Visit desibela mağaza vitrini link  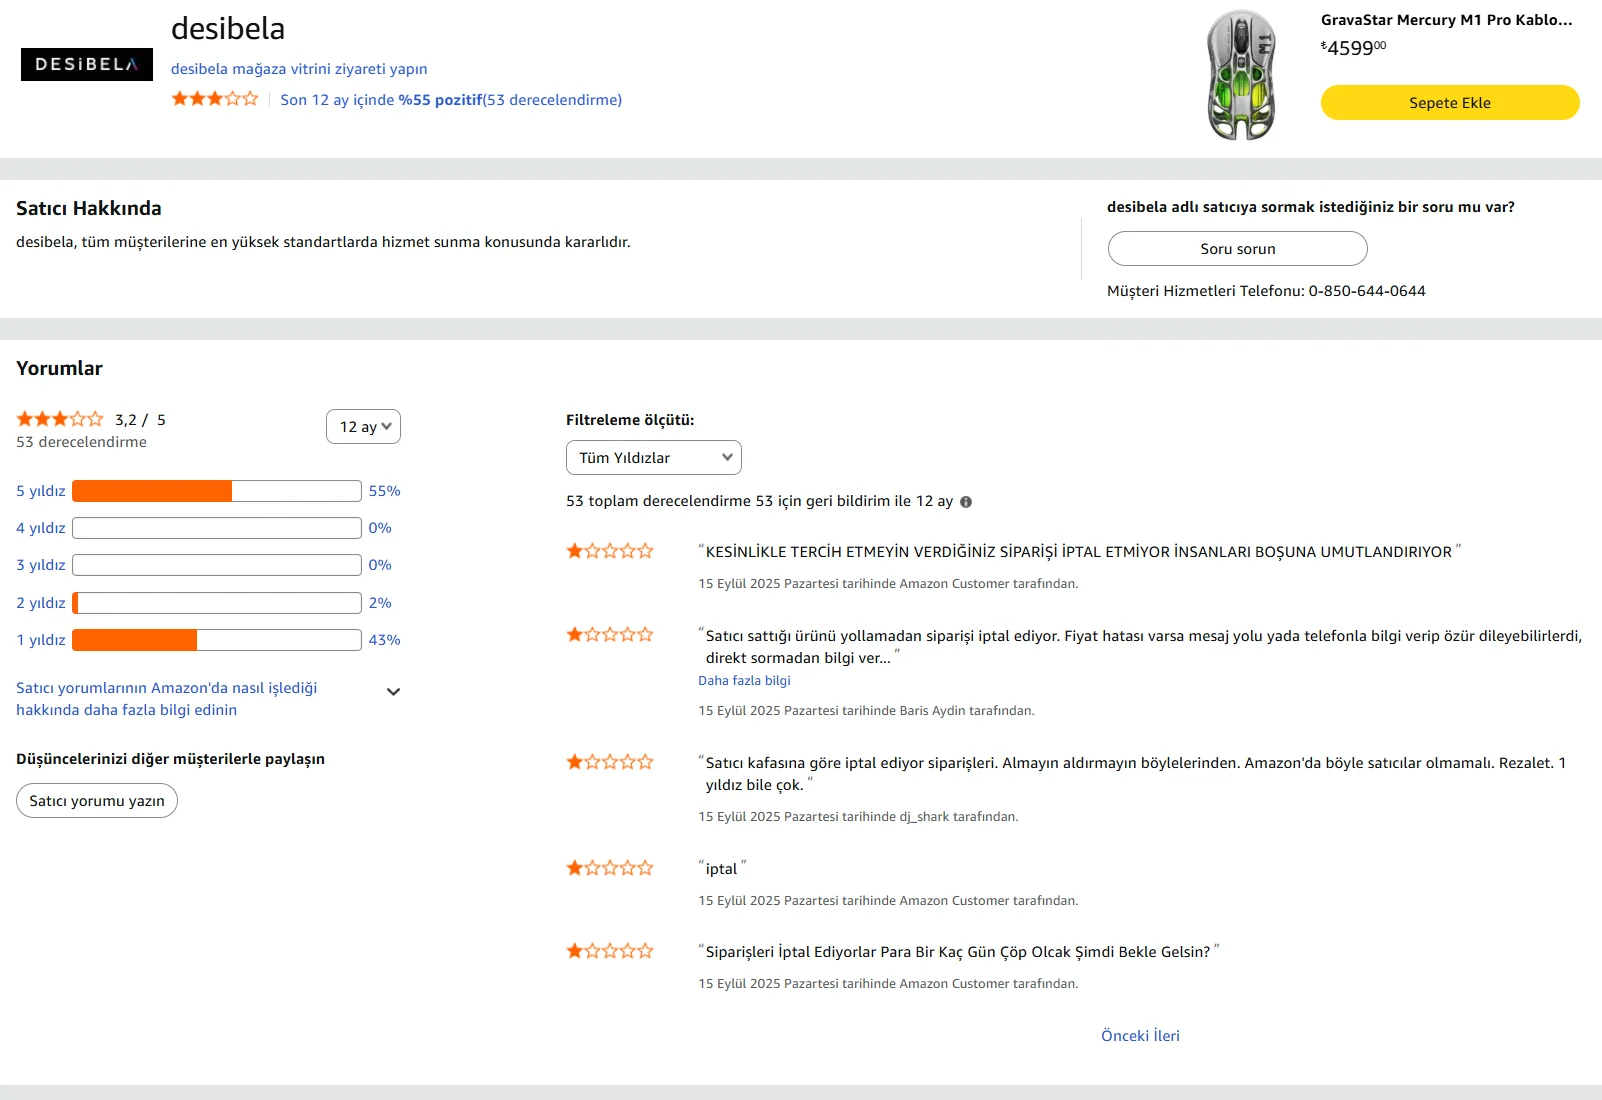pos(299,69)
